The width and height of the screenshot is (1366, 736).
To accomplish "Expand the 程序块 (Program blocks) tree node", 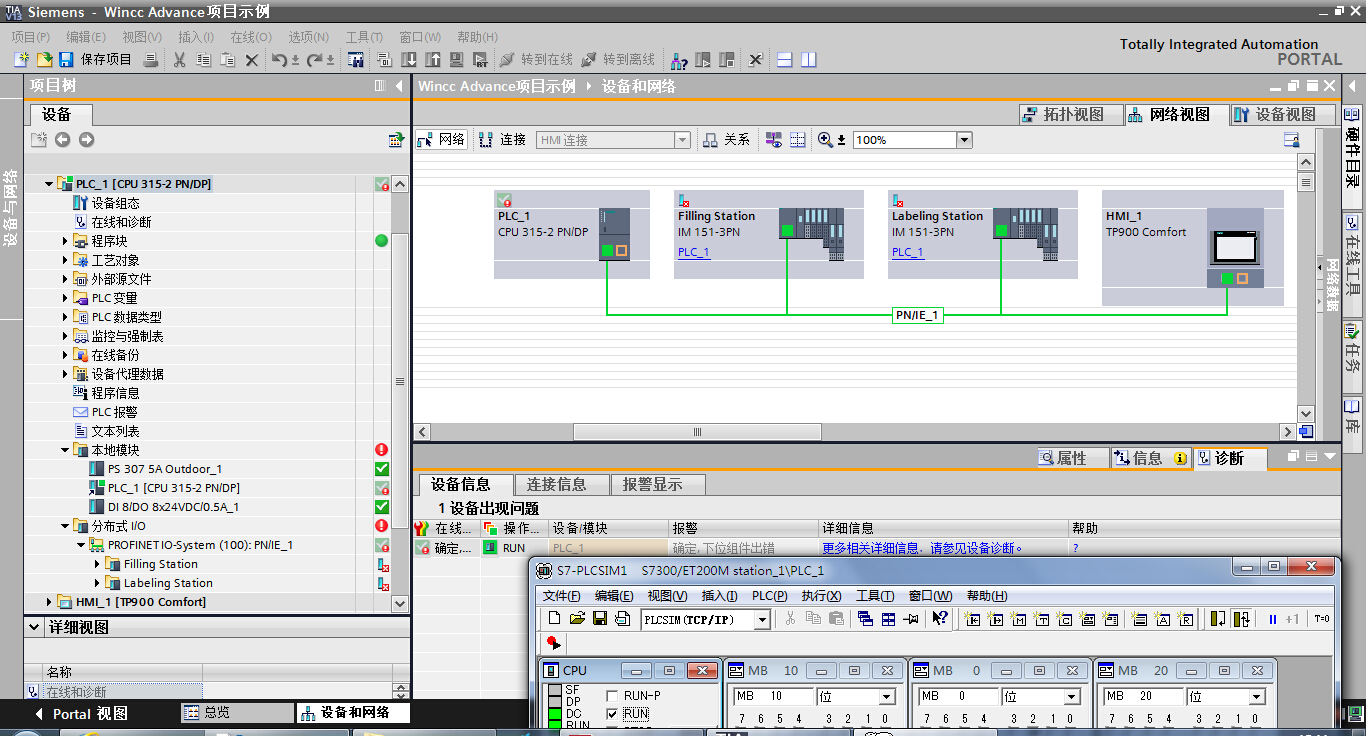I will 66,241.
